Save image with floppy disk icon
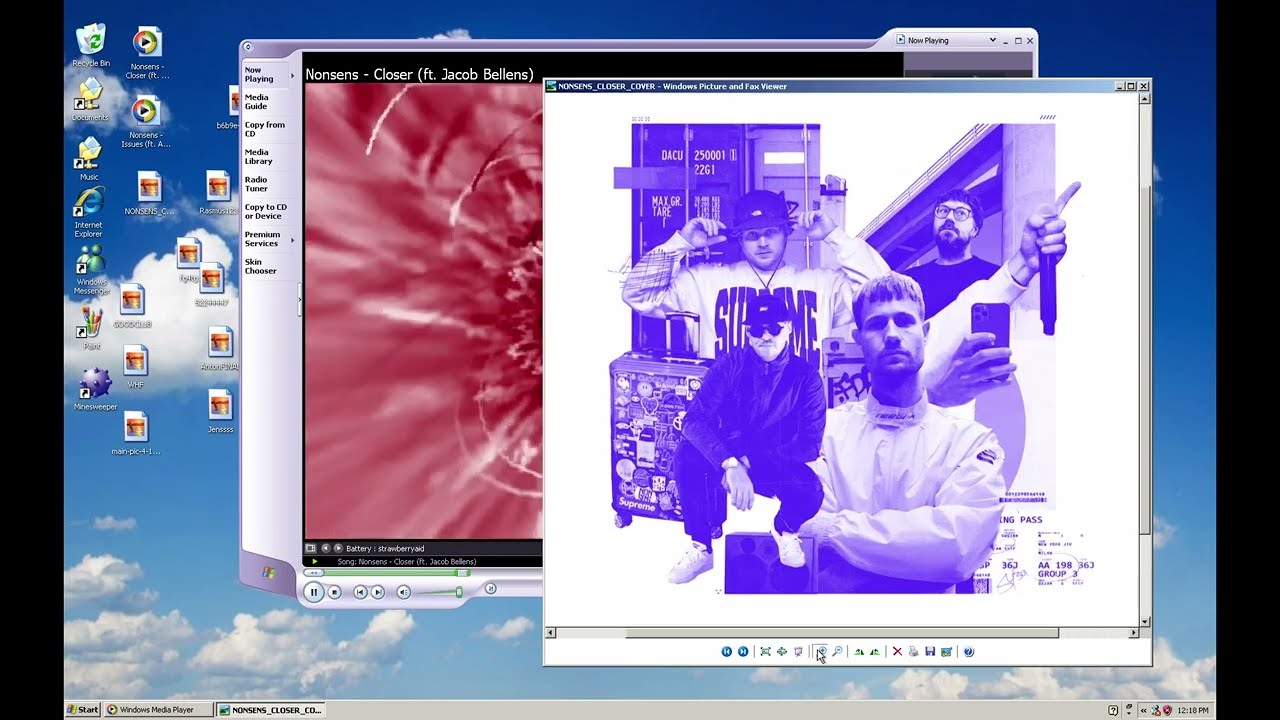The height and width of the screenshot is (720, 1280). point(930,651)
